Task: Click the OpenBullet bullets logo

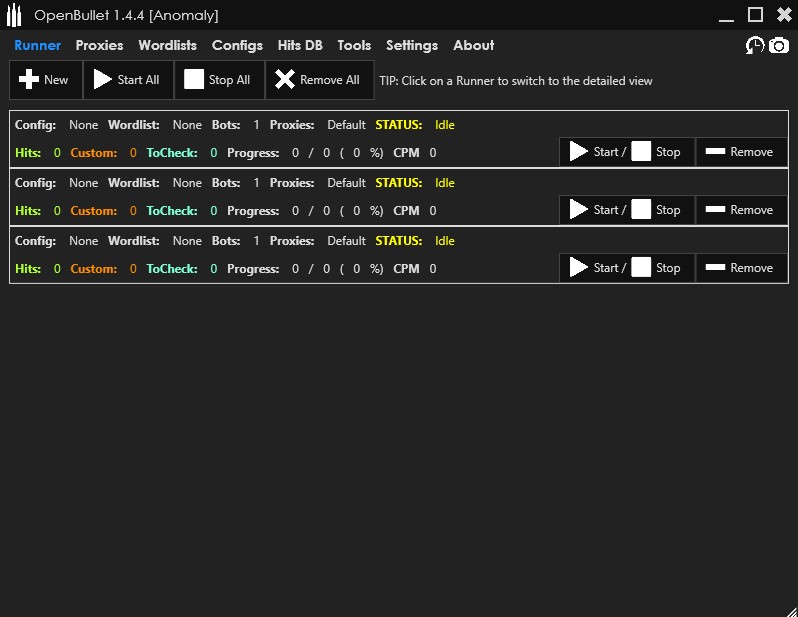Action: coord(14,15)
